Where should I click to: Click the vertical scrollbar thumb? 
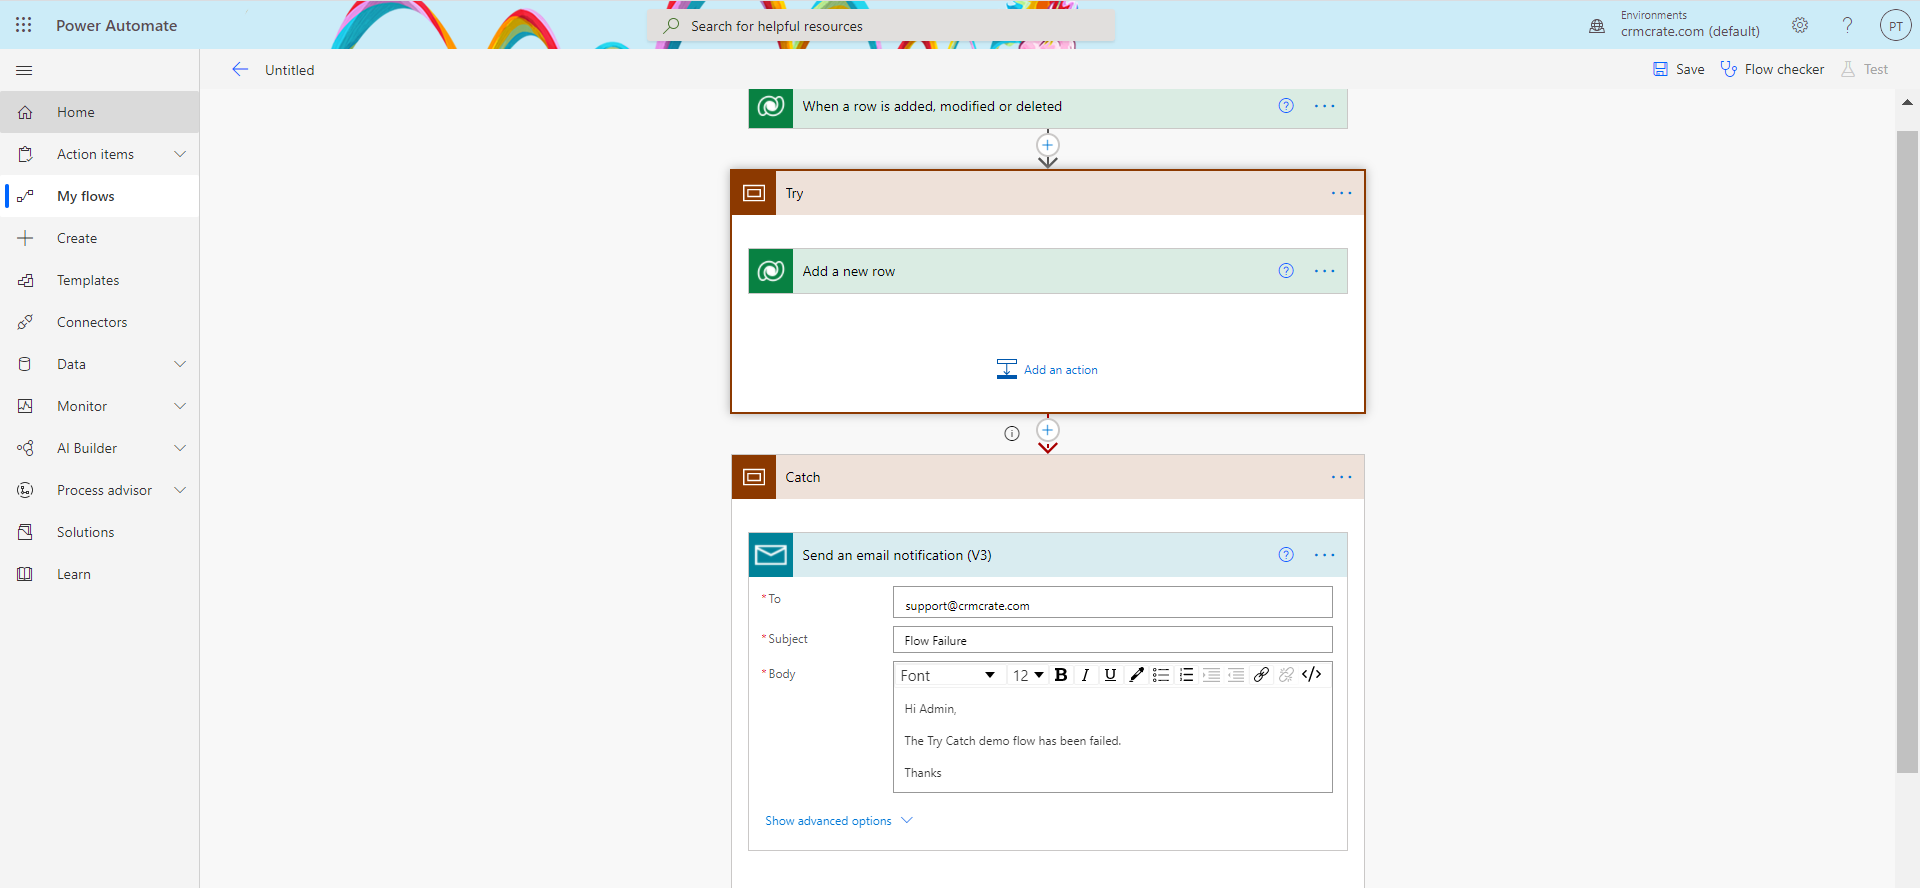[1907, 451]
